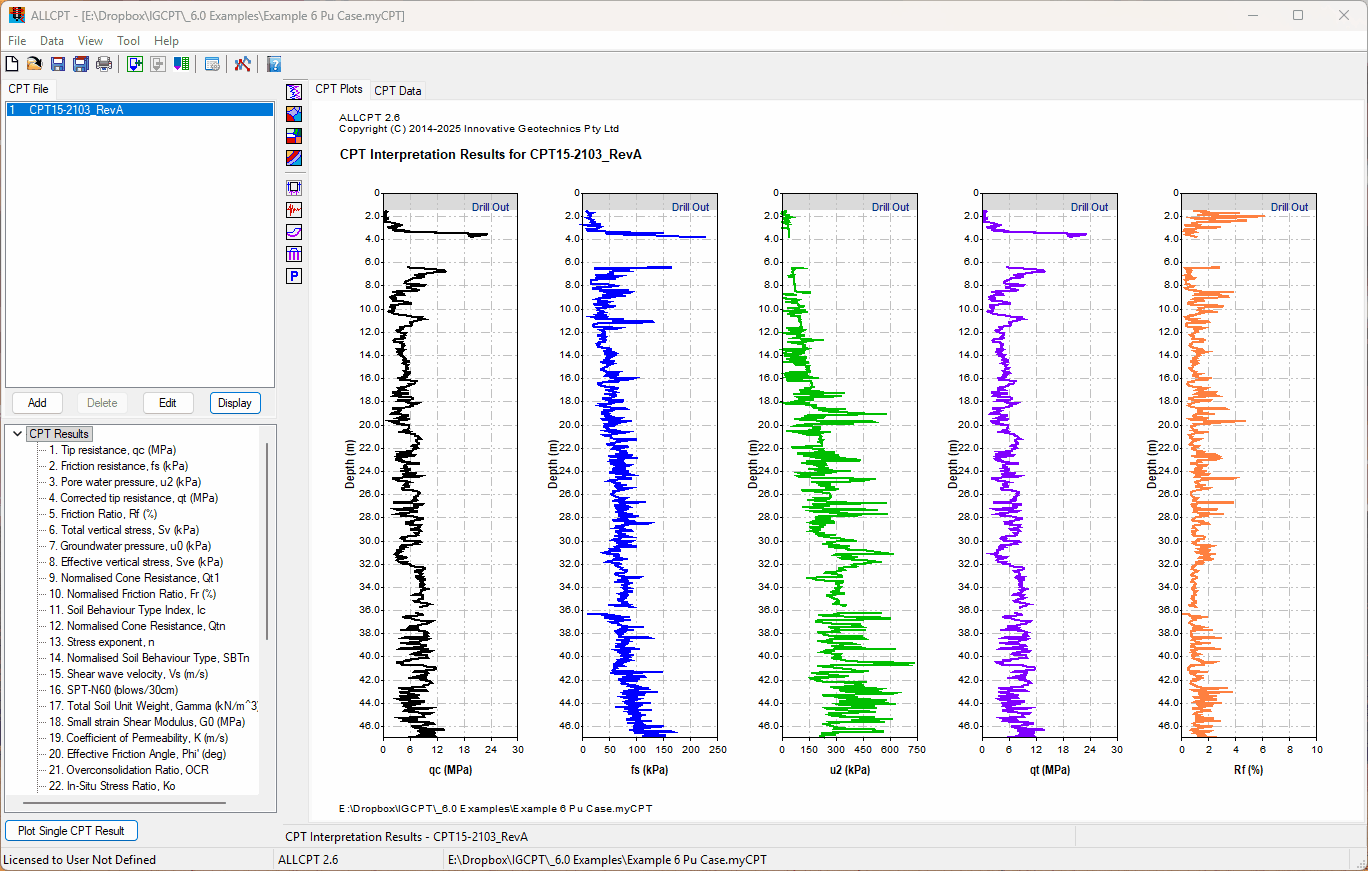This screenshot has height=871, width=1368.
Task: Click the blue P sidebar icon
Action: [294, 276]
